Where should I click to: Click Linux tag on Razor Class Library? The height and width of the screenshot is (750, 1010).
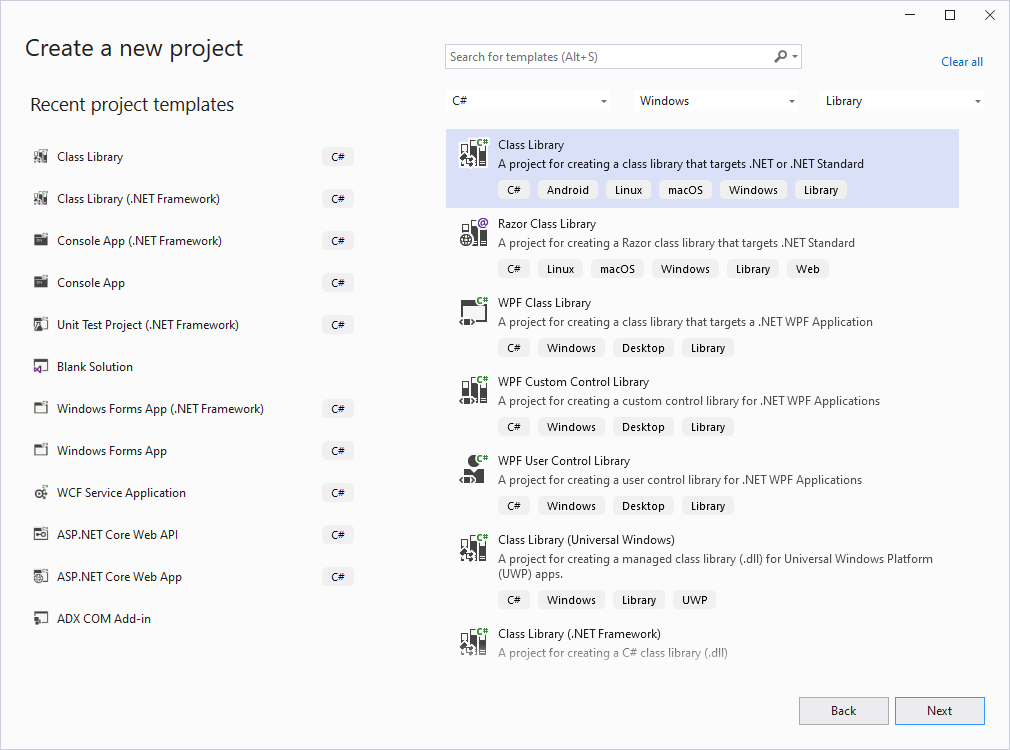(560, 269)
